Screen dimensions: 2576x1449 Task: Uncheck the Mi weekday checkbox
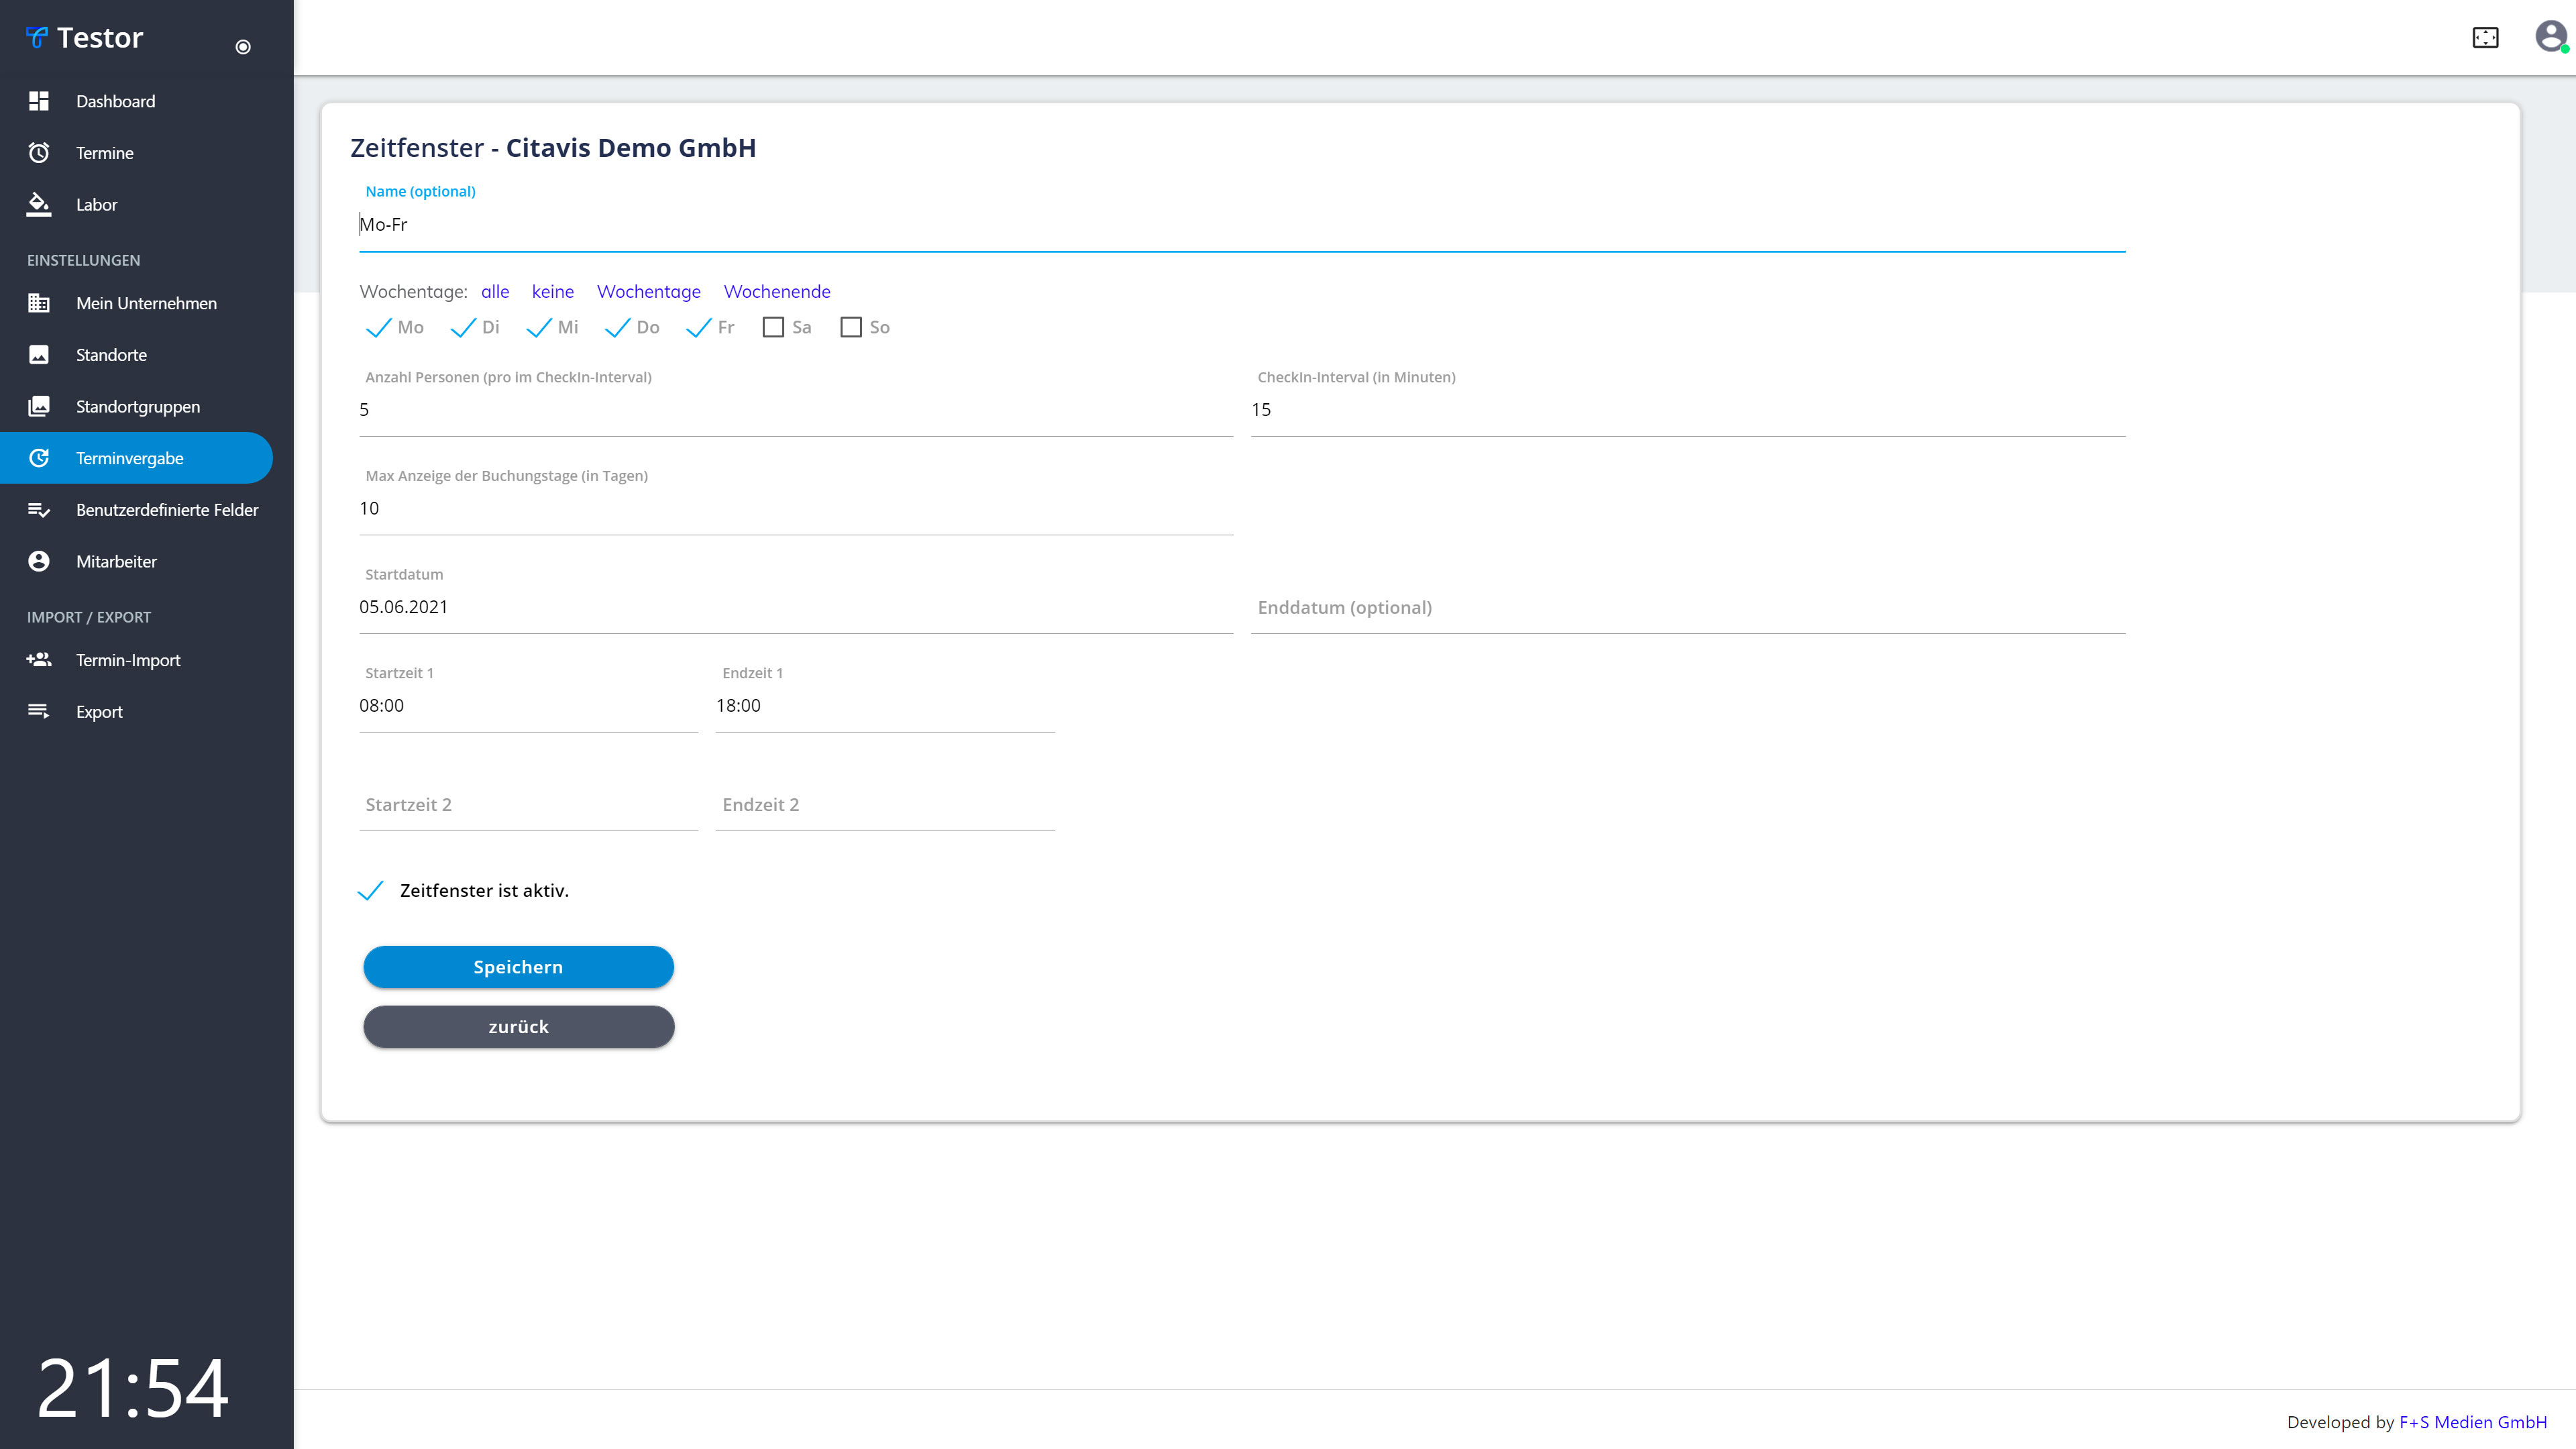point(539,327)
